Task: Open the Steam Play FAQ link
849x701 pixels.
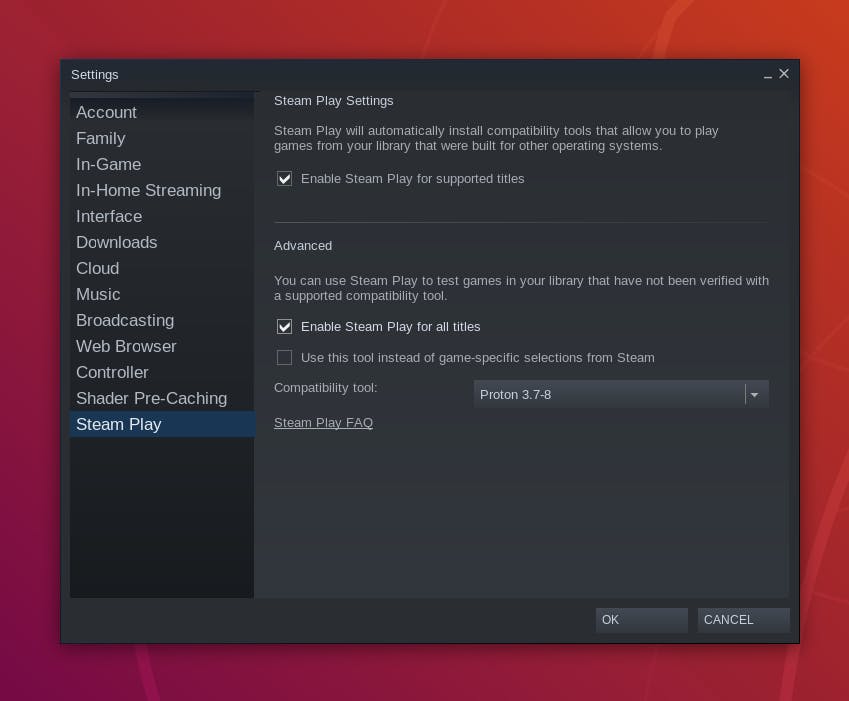Action: 323,423
